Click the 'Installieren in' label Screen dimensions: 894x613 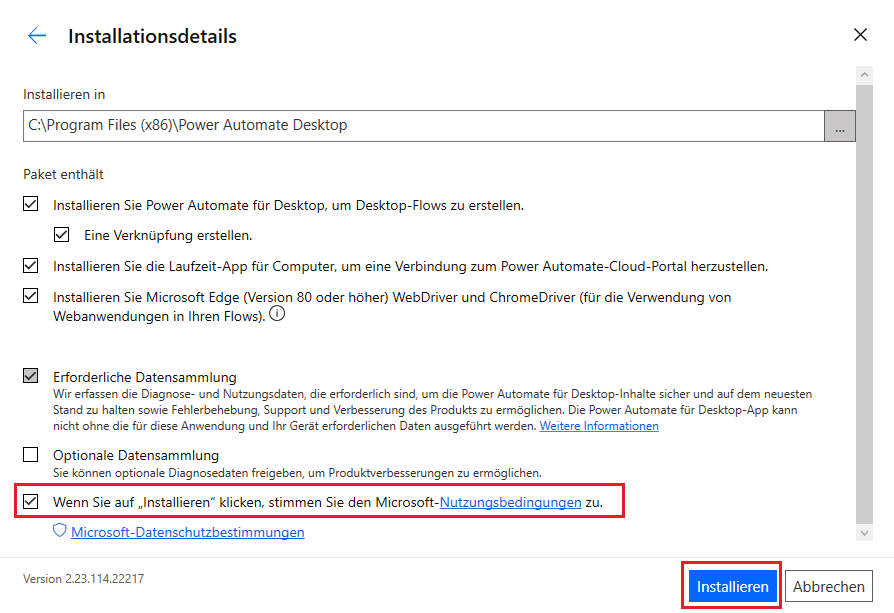(64, 94)
